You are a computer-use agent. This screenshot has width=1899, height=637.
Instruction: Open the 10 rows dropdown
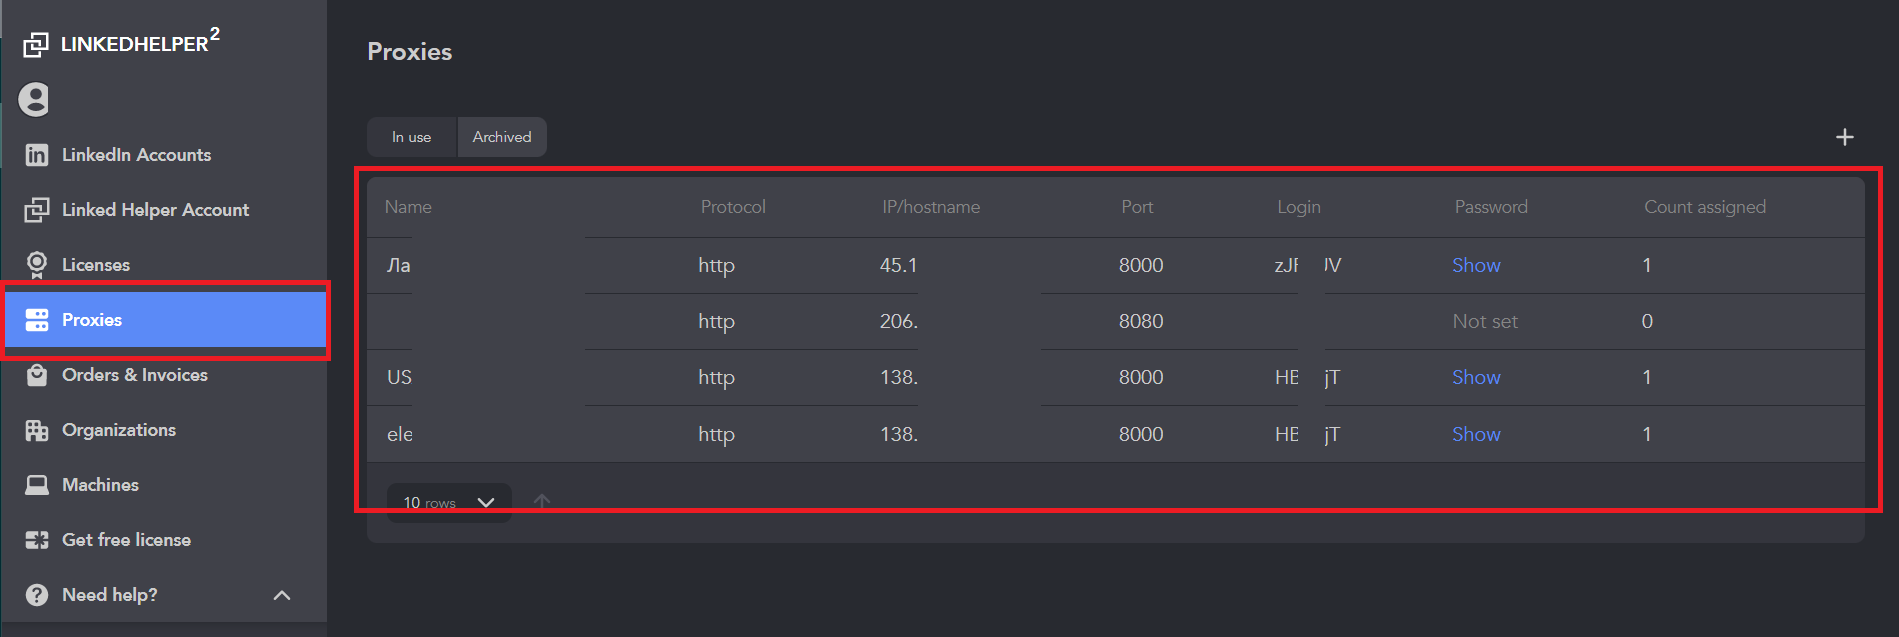point(449,502)
